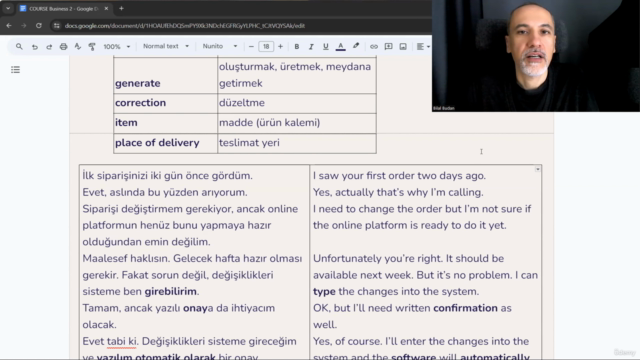
Task: Reload the page
Action: (x=39, y=26)
